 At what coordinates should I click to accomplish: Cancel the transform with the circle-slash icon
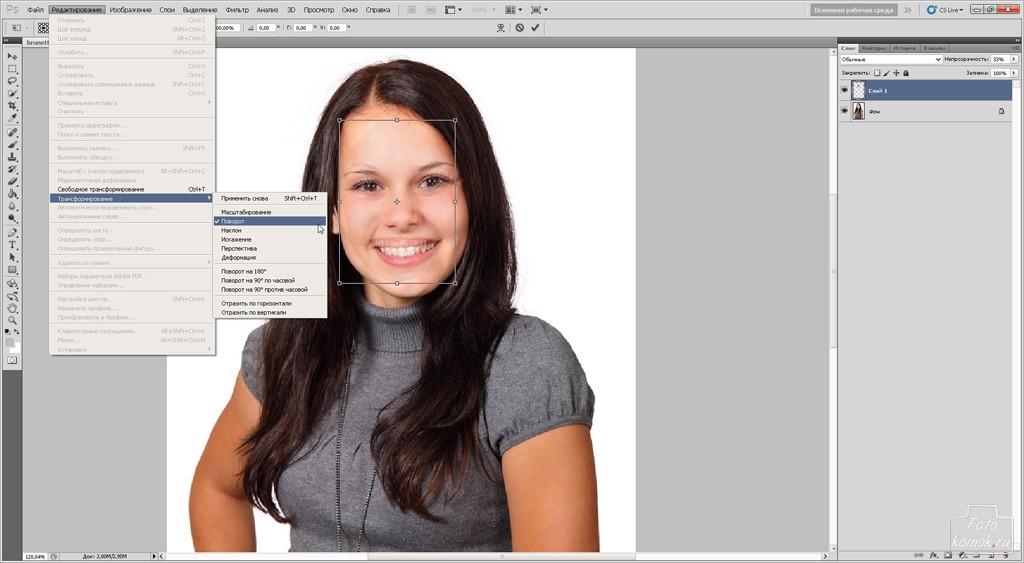520,28
